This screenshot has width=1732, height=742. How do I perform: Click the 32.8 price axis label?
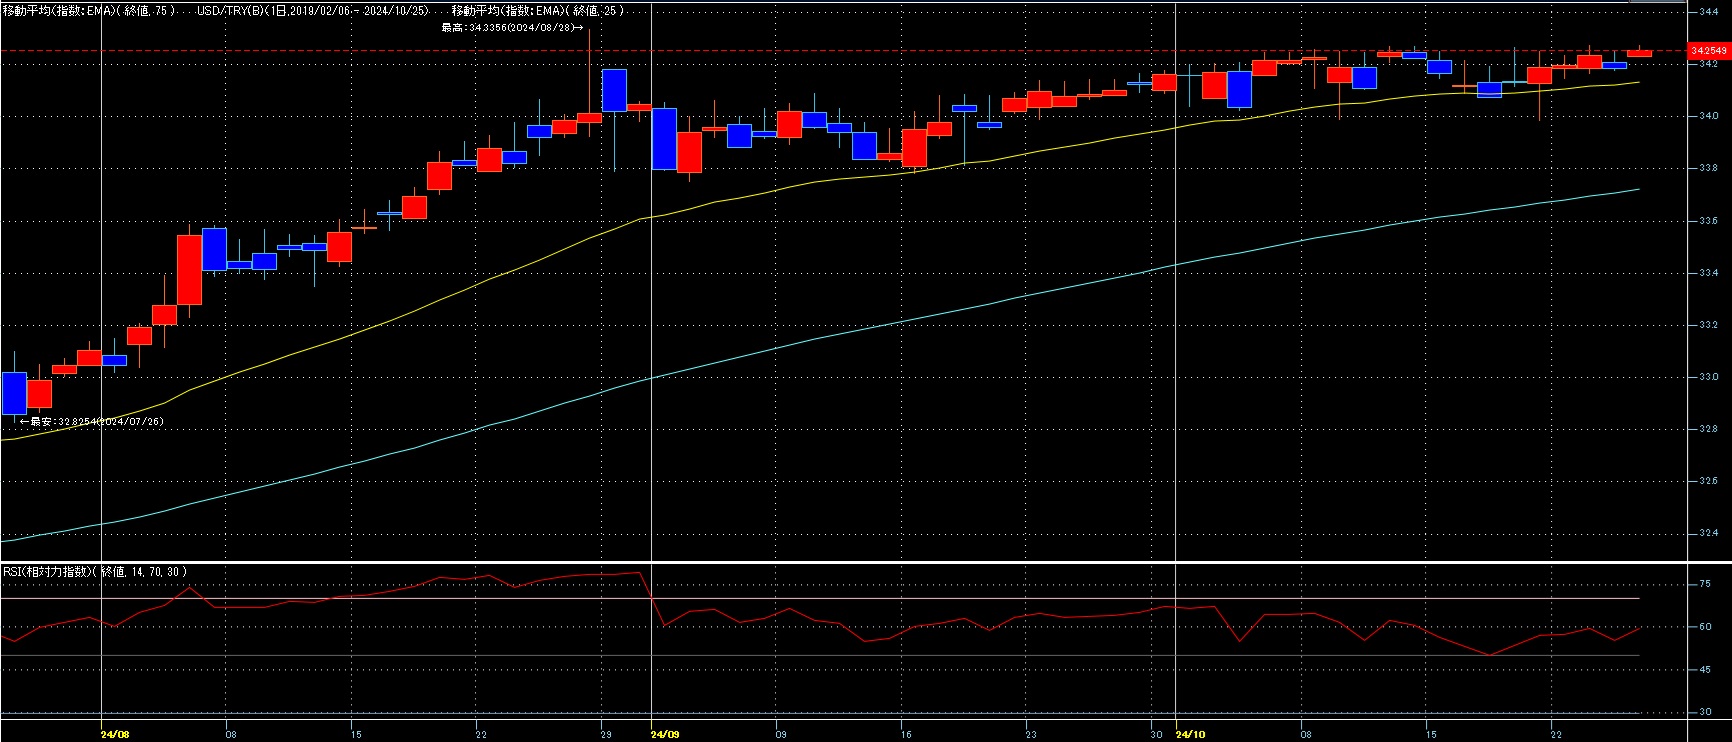(1709, 429)
